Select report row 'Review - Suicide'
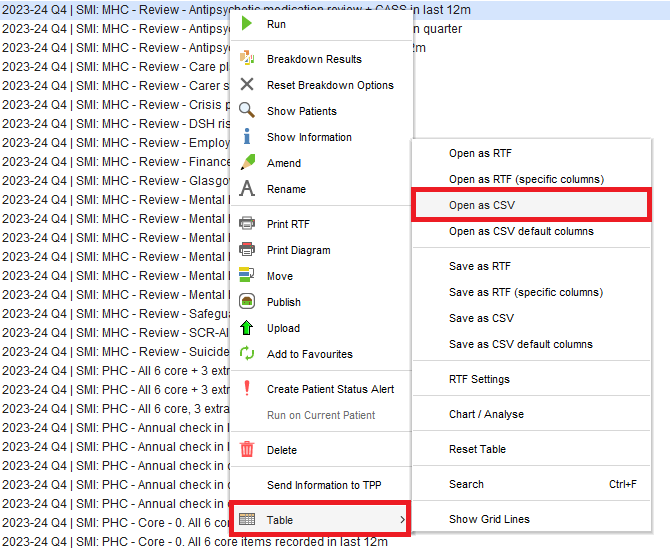This screenshot has width=670, height=554. (x=115, y=352)
